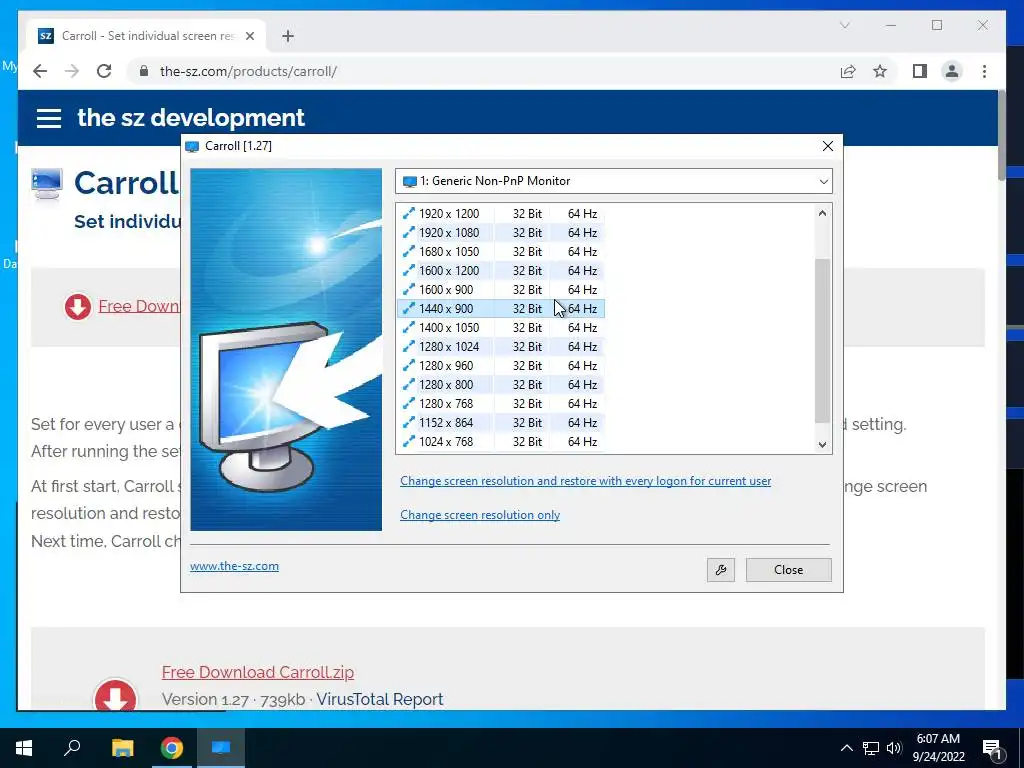Viewport: 1024px width, 768px height.
Task: Open the network icon in tray
Action: (871, 748)
